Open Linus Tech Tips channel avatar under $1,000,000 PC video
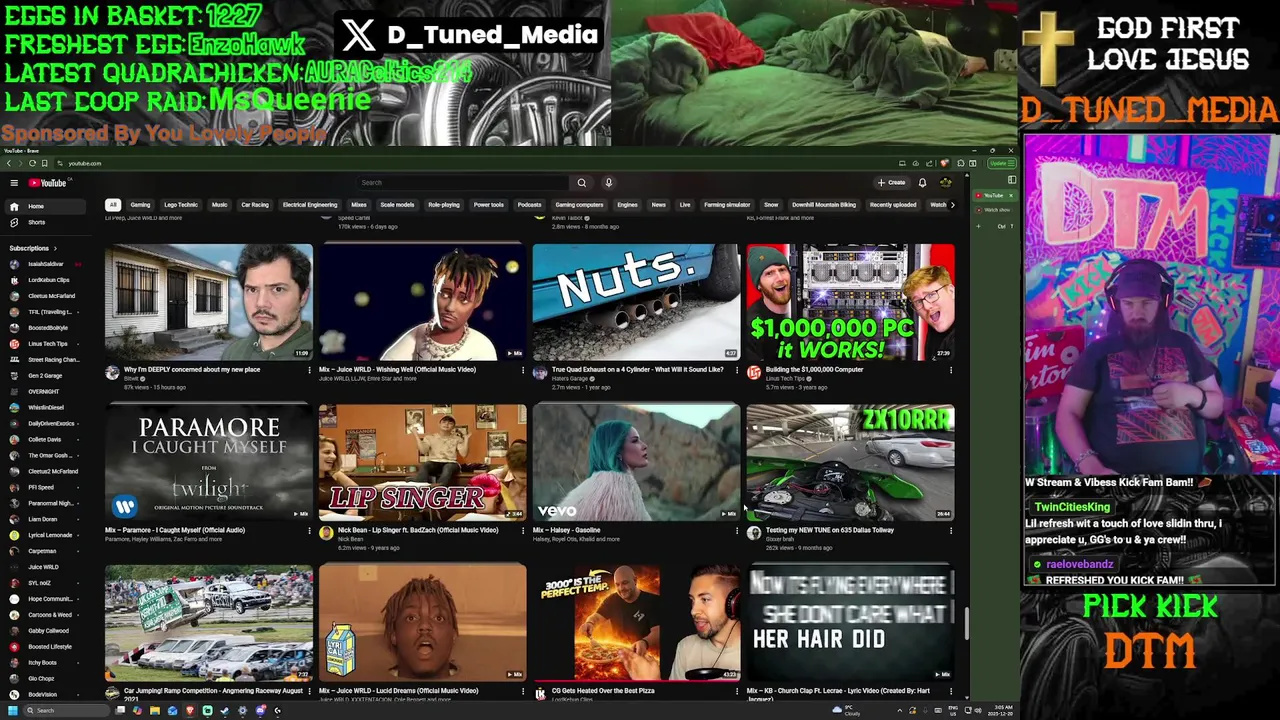Screen dimensions: 1280x720 click(754, 373)
